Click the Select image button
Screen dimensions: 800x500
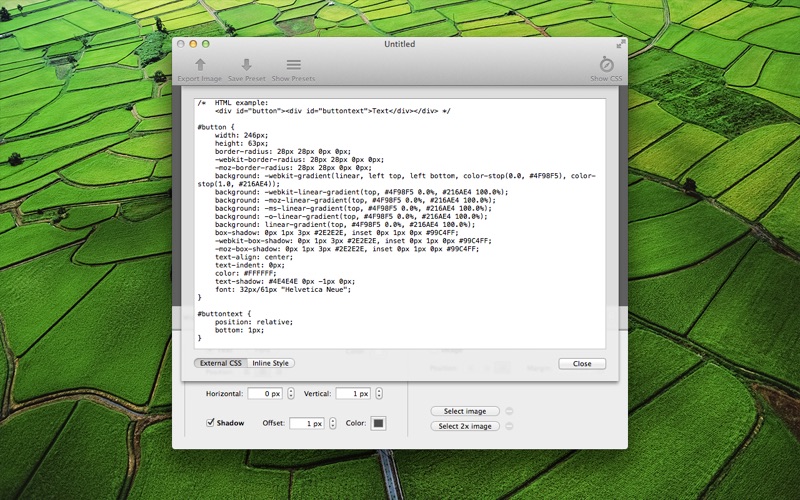click(x=465, y=411)
